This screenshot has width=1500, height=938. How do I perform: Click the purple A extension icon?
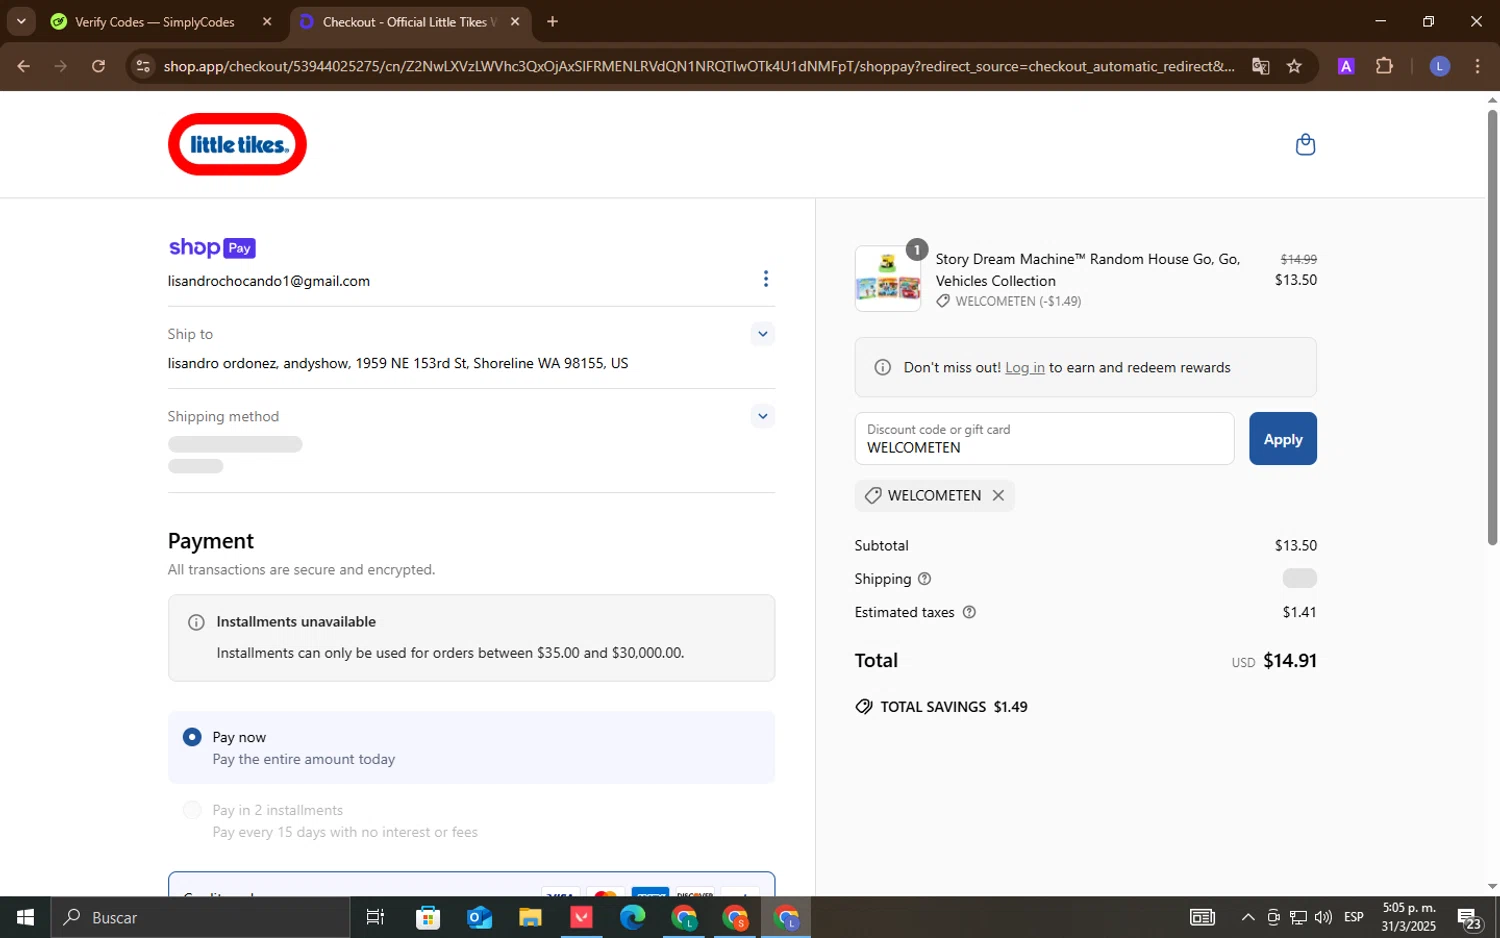pyautogui.click(x=1346, y=66)
